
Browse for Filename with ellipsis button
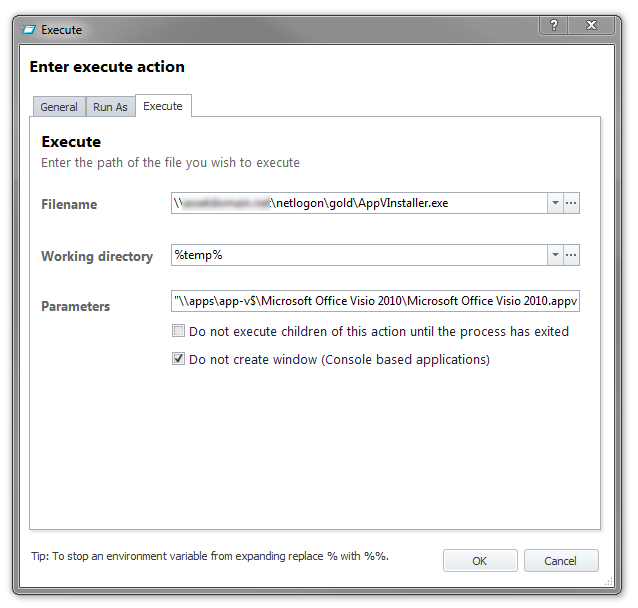point(571,203)
